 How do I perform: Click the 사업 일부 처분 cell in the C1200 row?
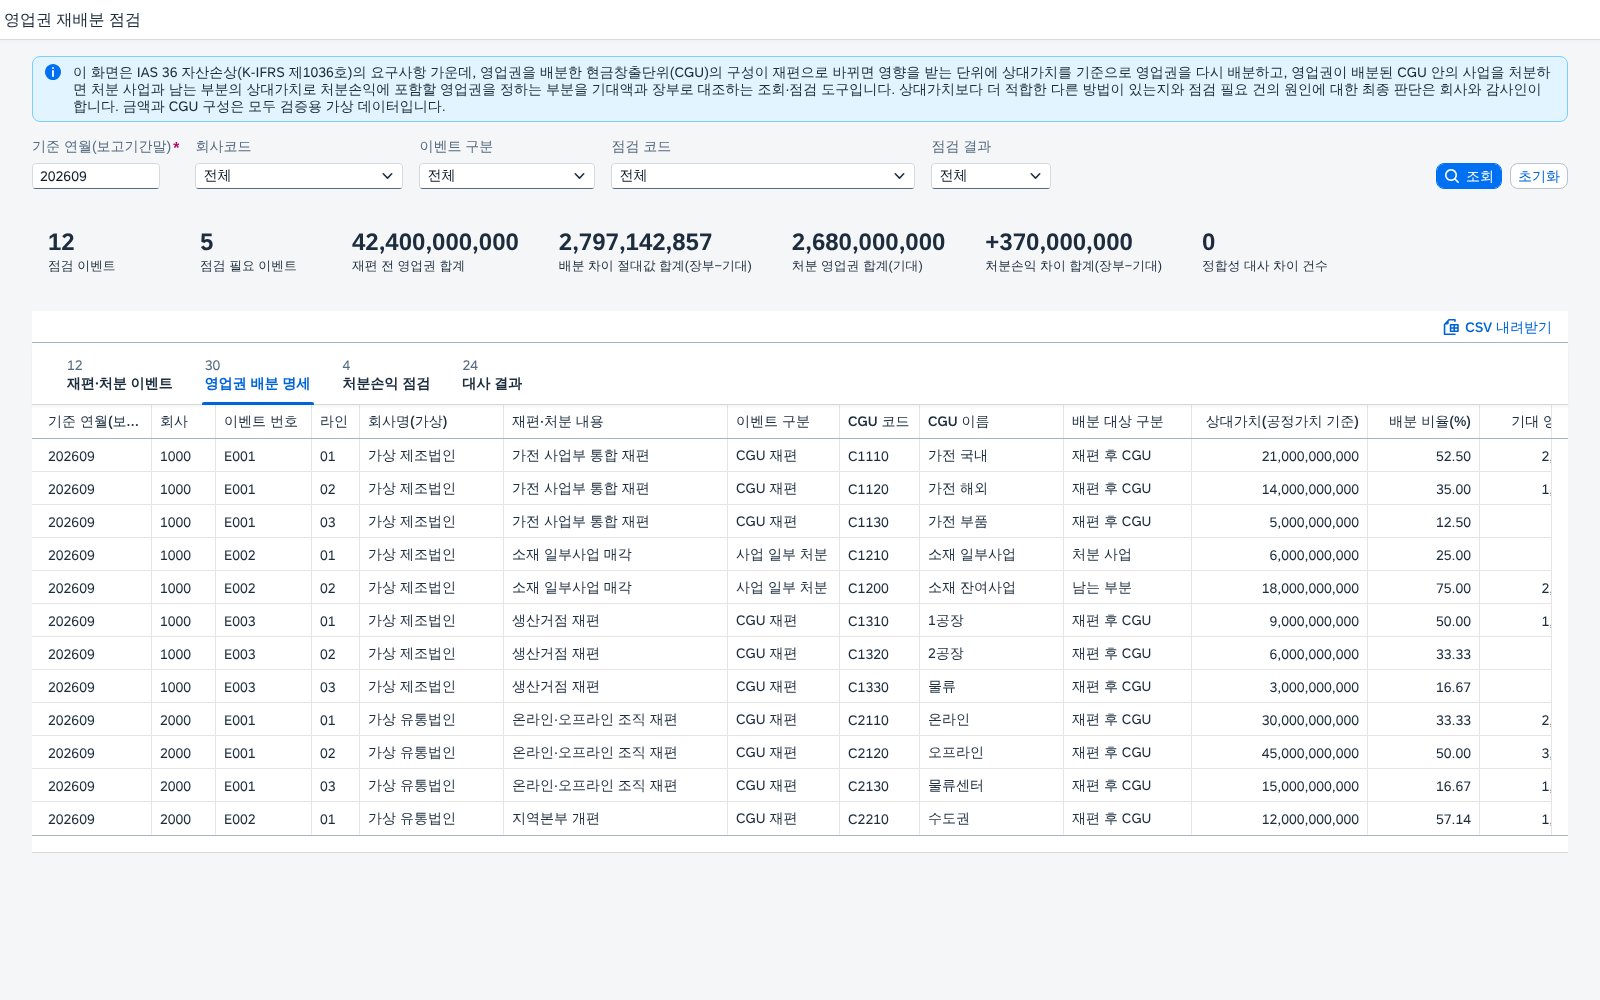783,588
